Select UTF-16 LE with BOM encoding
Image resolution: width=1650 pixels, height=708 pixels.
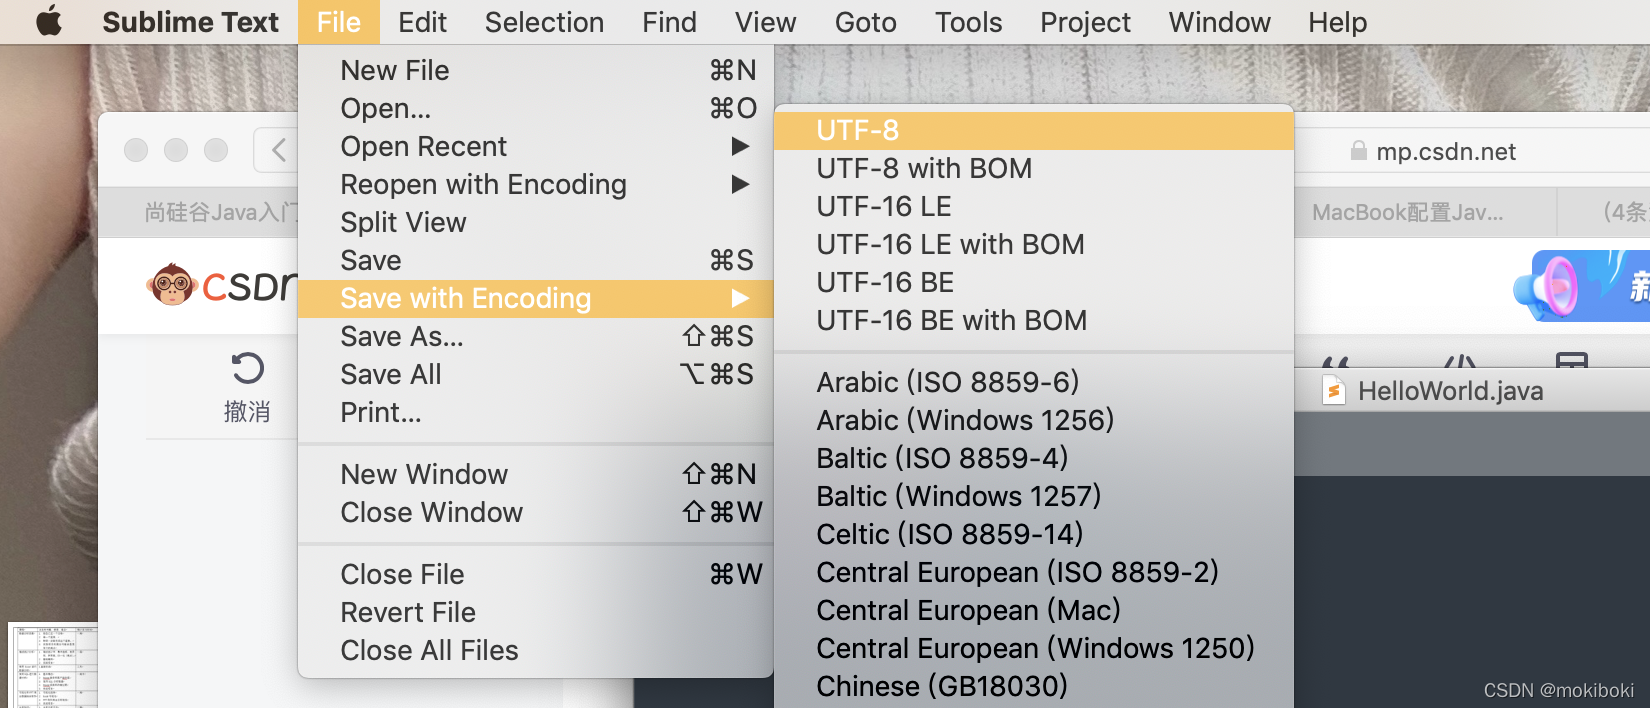coord(1034,244)
